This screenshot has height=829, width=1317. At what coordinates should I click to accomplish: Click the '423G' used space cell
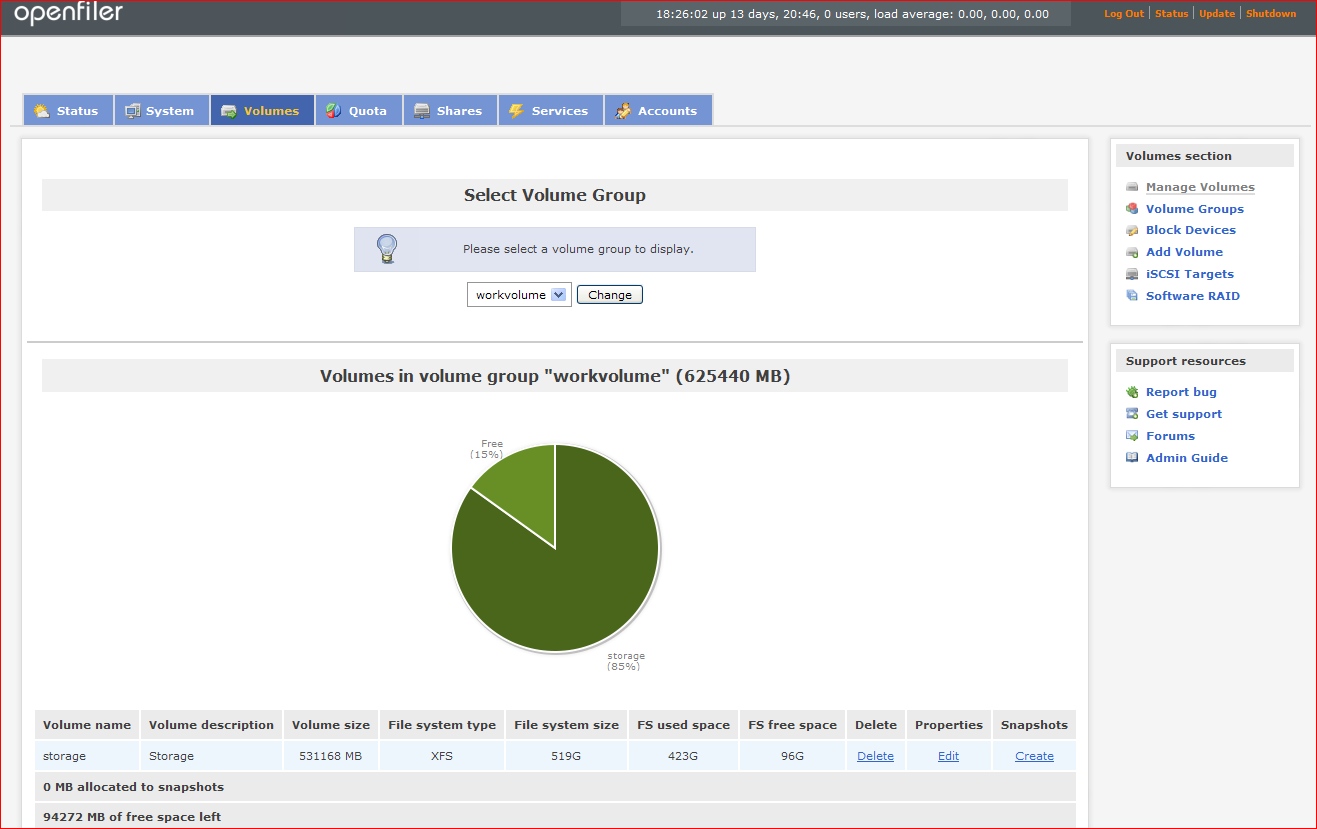683,756
